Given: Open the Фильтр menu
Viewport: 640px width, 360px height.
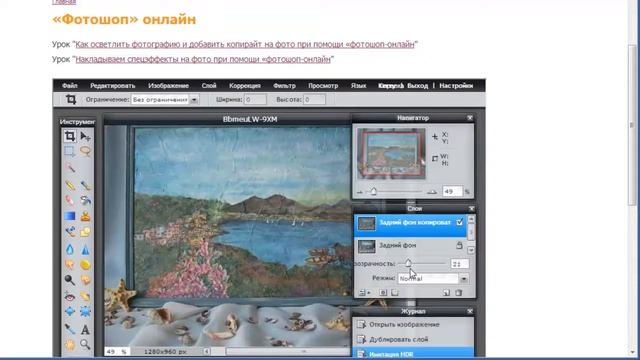Looking at the screenshot, I should (x=284, y=86).
